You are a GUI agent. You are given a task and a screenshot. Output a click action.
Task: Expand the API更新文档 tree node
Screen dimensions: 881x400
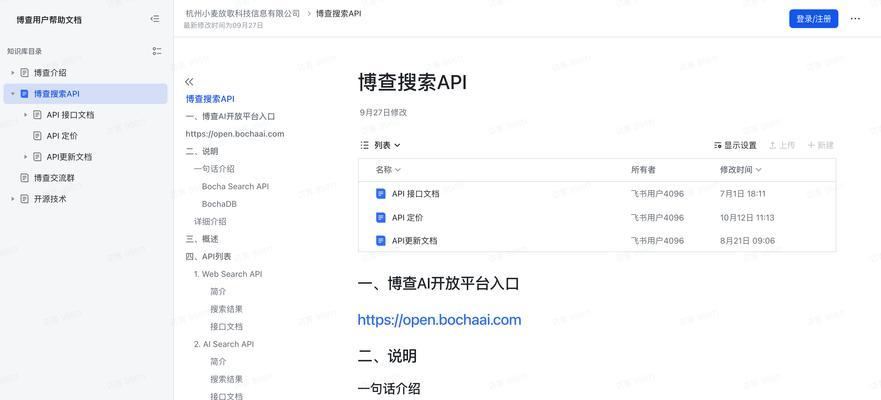26,157
